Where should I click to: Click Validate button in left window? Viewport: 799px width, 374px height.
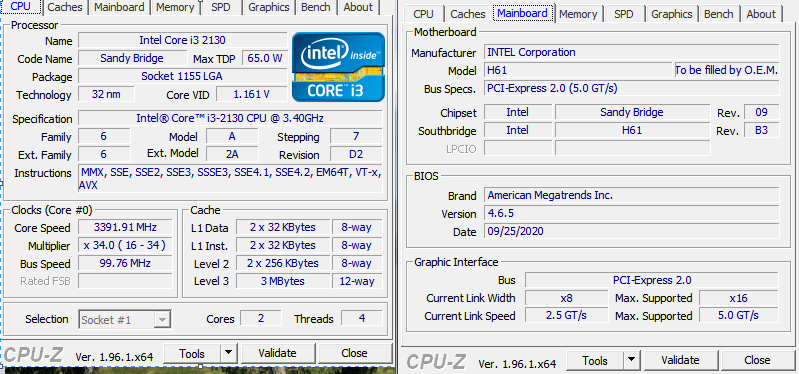277,353
